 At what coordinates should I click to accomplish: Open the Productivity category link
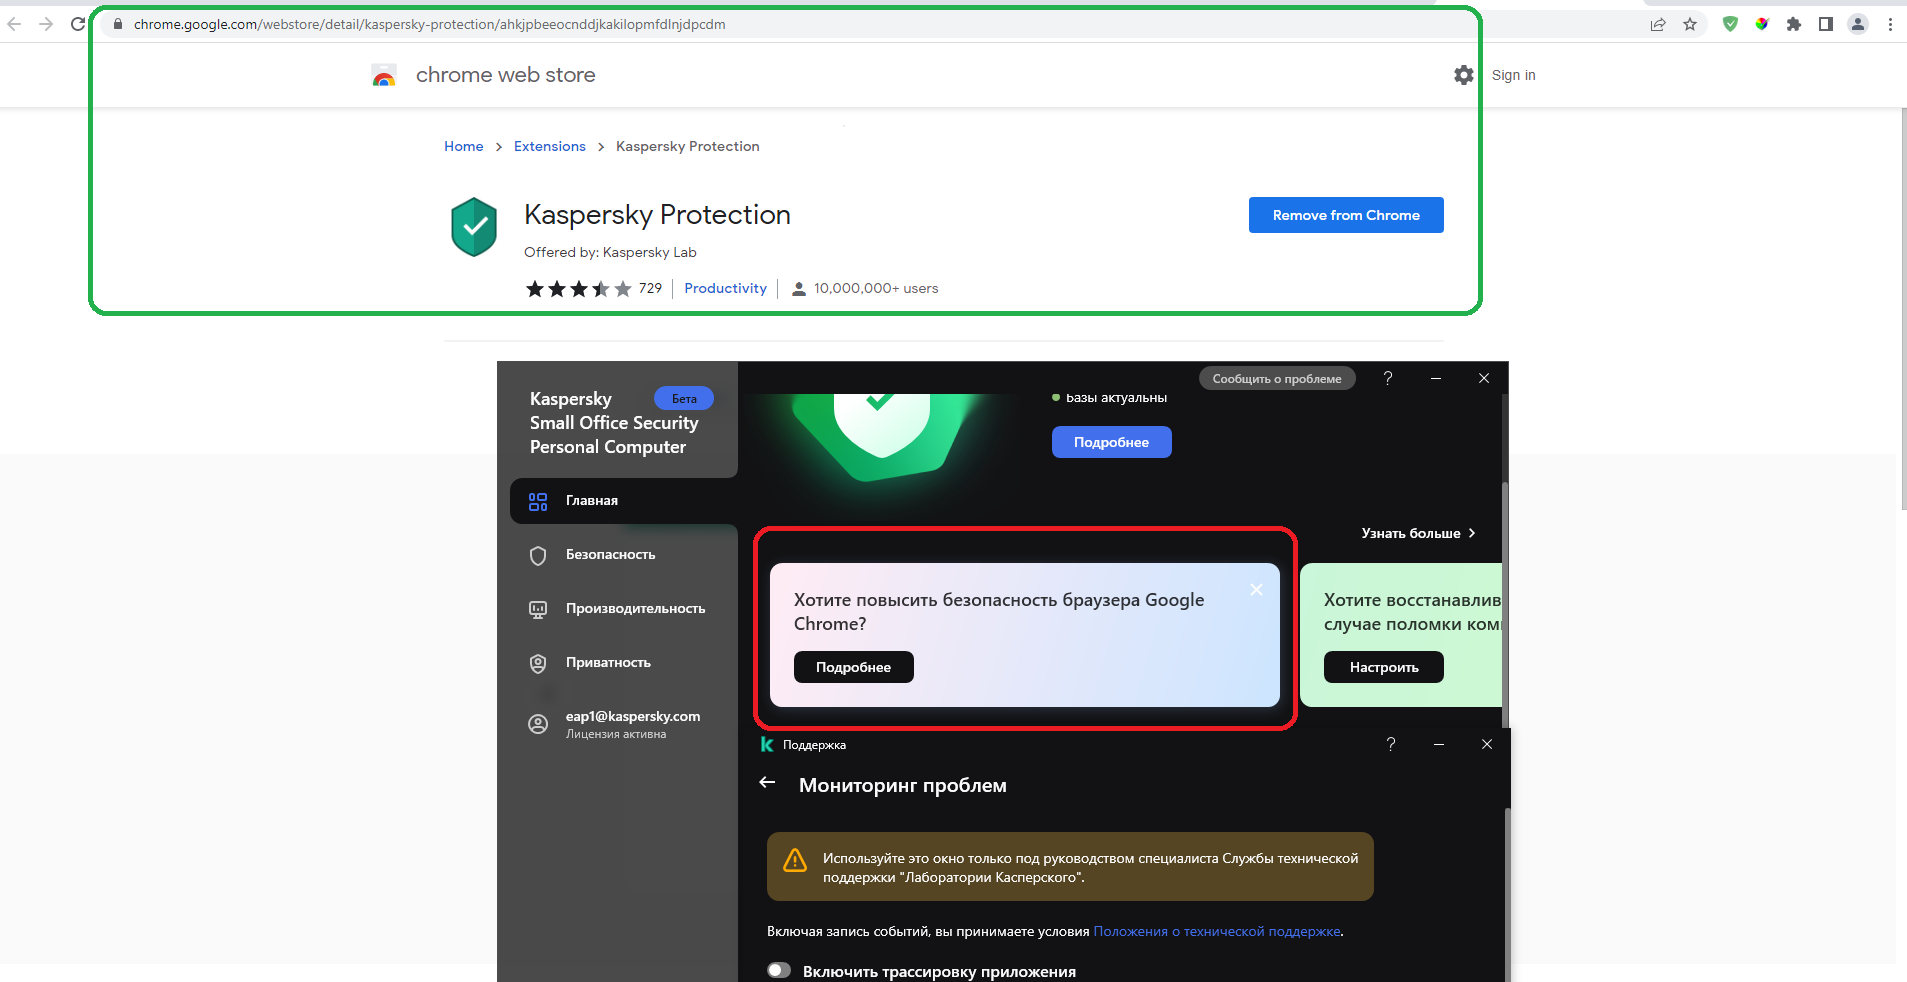pos(725,288)
